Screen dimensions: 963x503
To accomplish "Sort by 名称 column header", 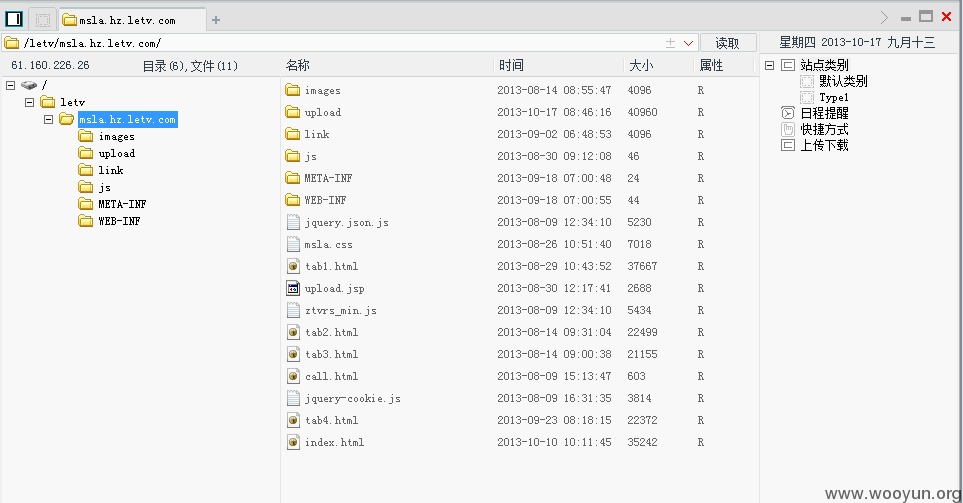I will pyautogui.click(x=298, y=65).
